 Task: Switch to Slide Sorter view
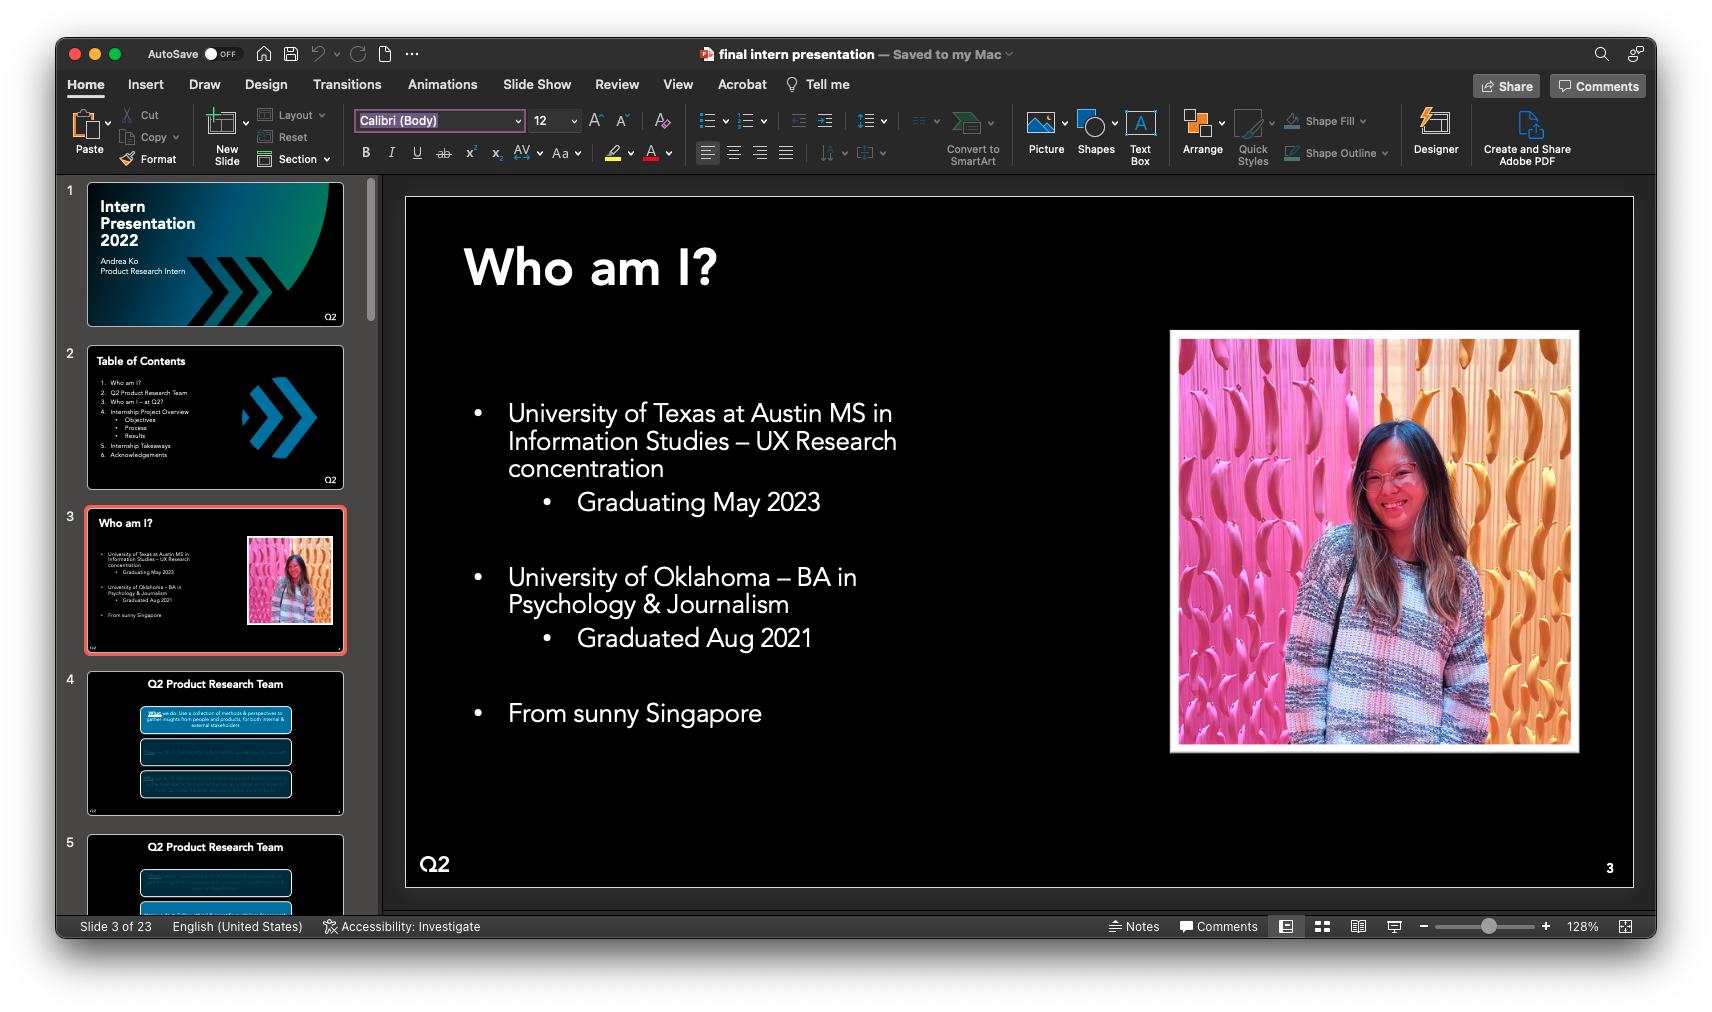1322,927
